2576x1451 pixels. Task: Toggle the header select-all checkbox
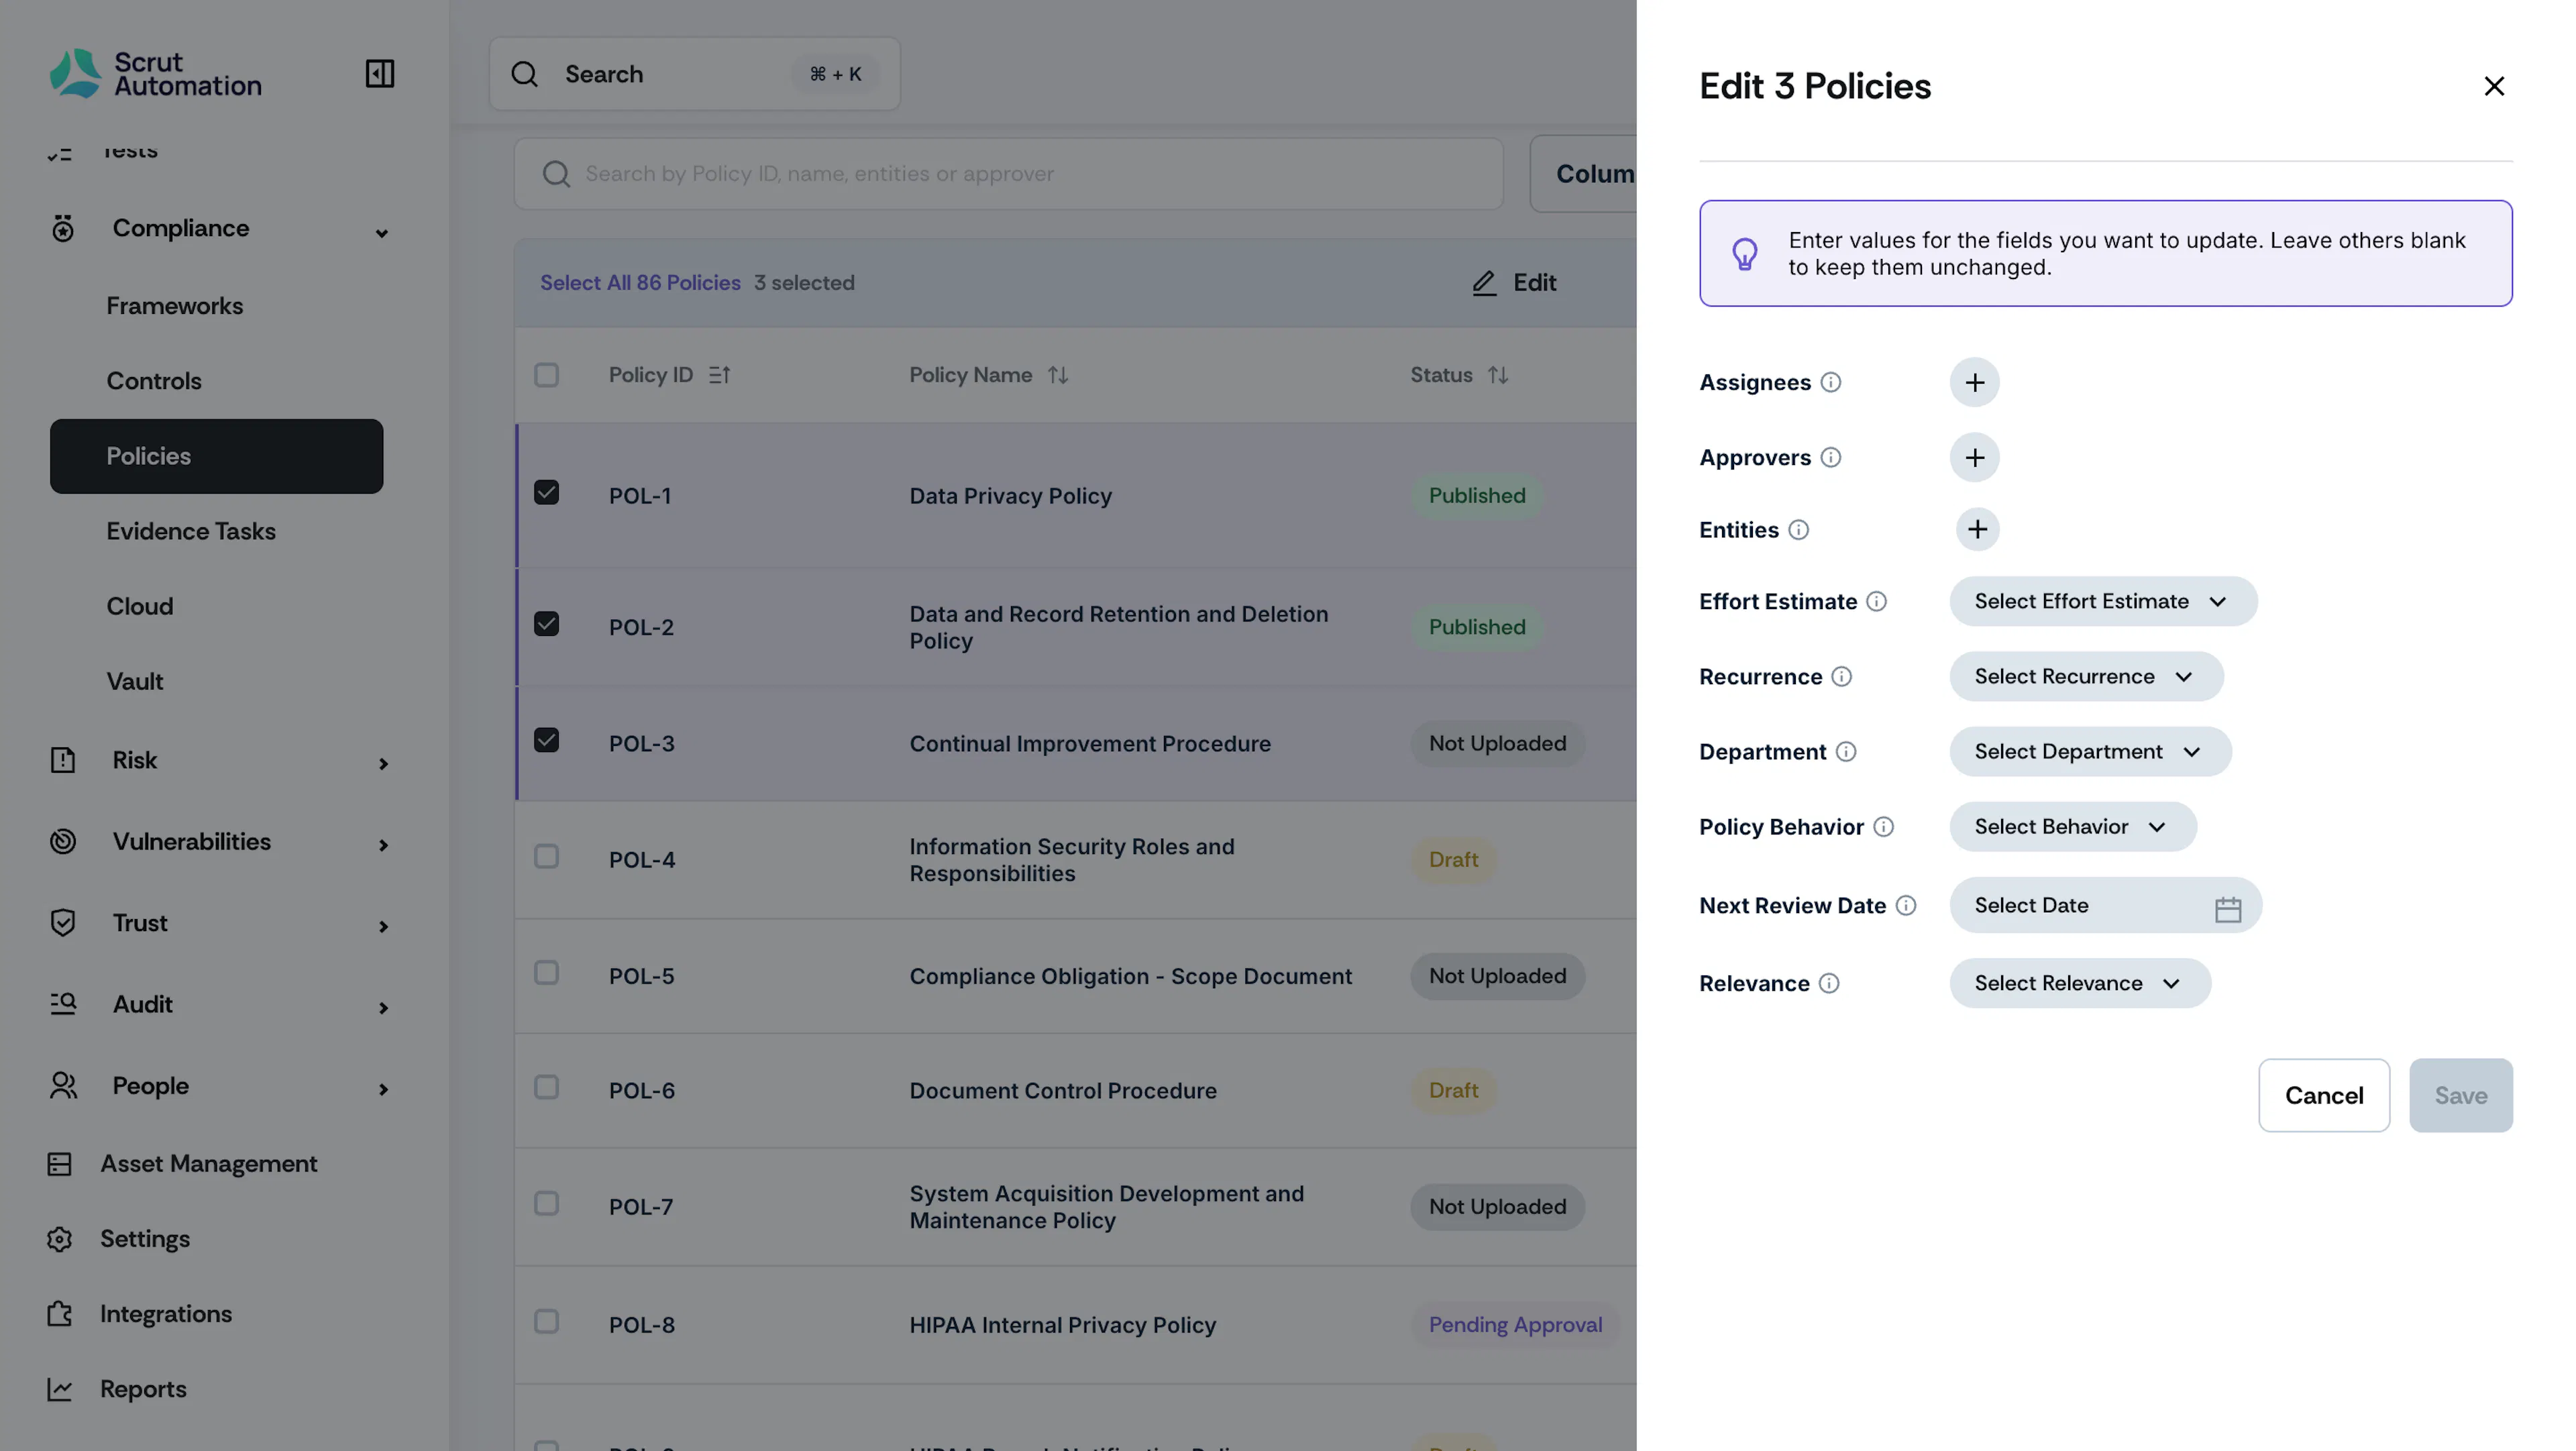tap(546, 375)
